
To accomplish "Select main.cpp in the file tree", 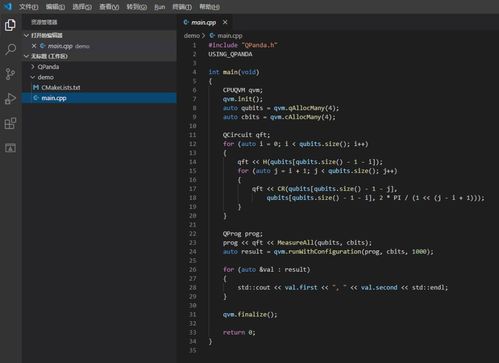I will tap(99, 98).
